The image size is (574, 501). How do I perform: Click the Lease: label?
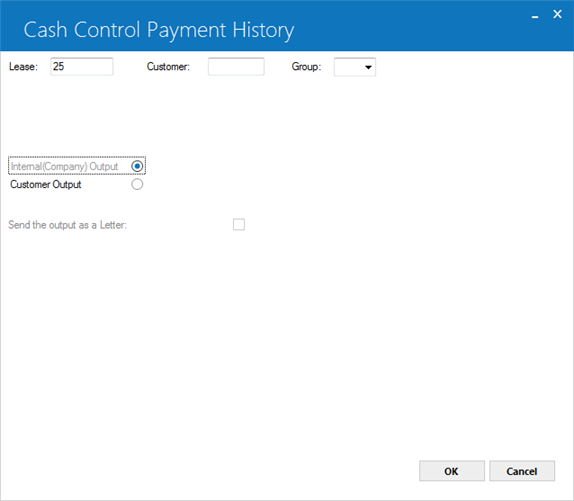23,67
